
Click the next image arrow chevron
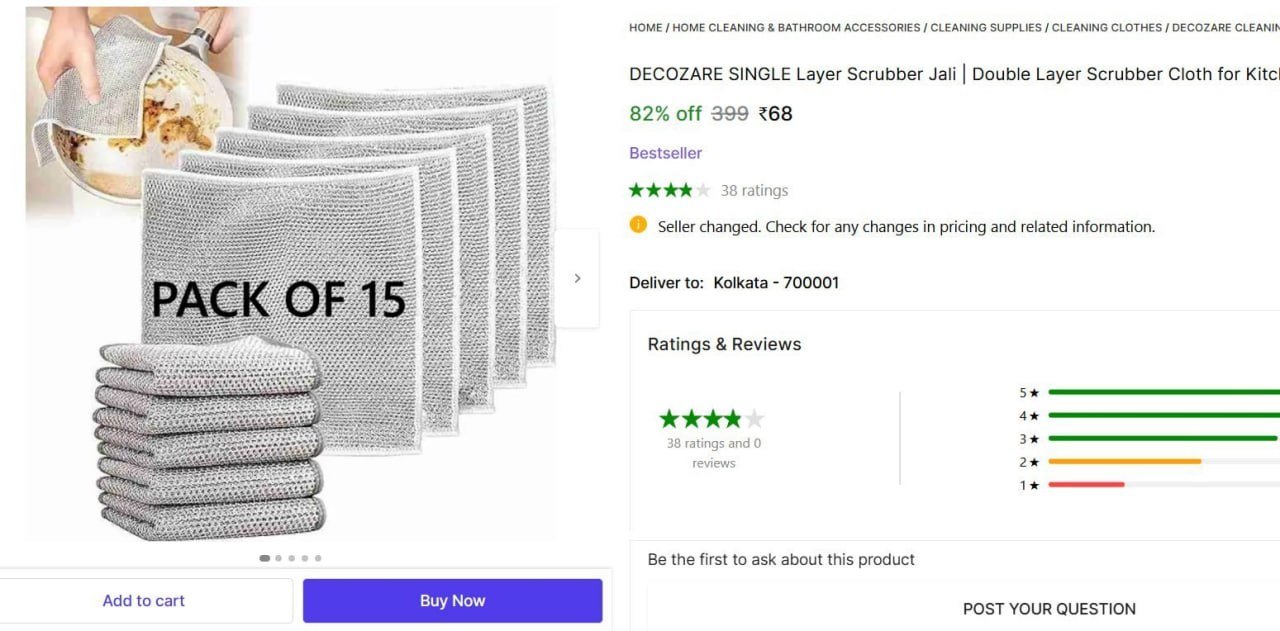(x=577, y=278)
